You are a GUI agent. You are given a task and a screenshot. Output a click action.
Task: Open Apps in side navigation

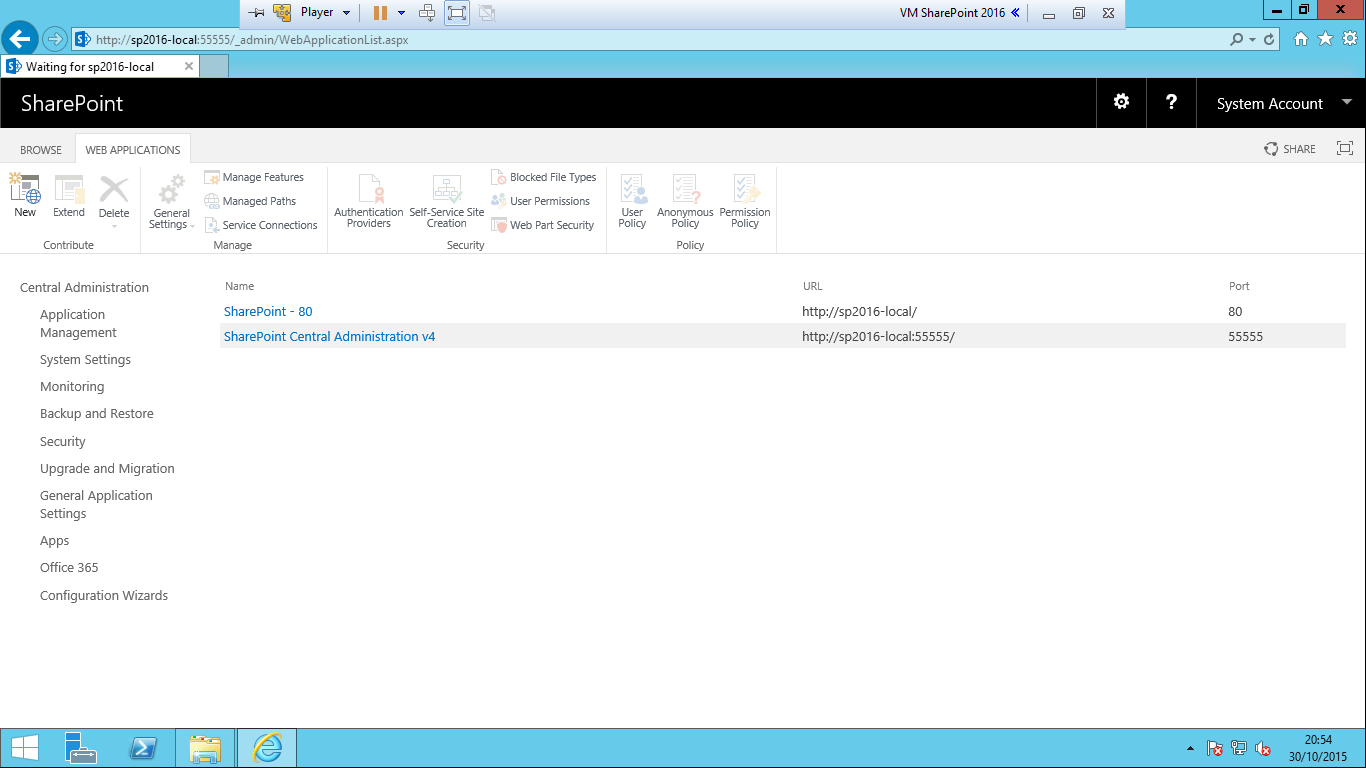(55, 540)
